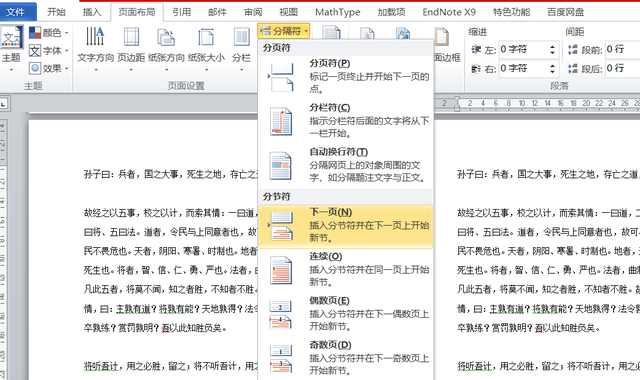Click the odd page icon beside 奇数页(D)
This screenshot has height=380, width=640.
pyautogui.click(x=281, y=359)
